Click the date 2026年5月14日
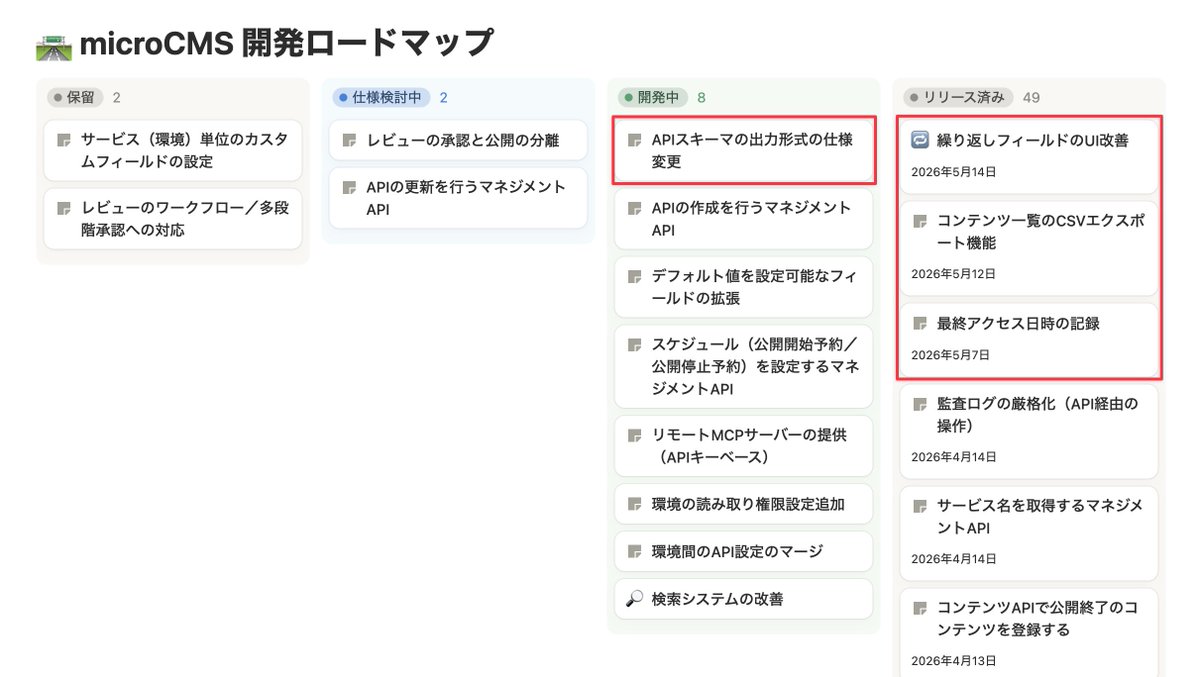 point(953,172)
